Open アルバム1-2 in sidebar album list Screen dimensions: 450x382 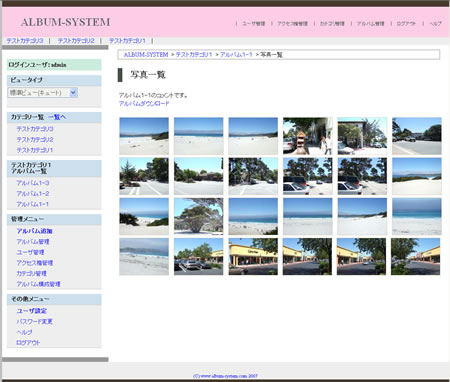pyautogui.click(x=33, y=194)
